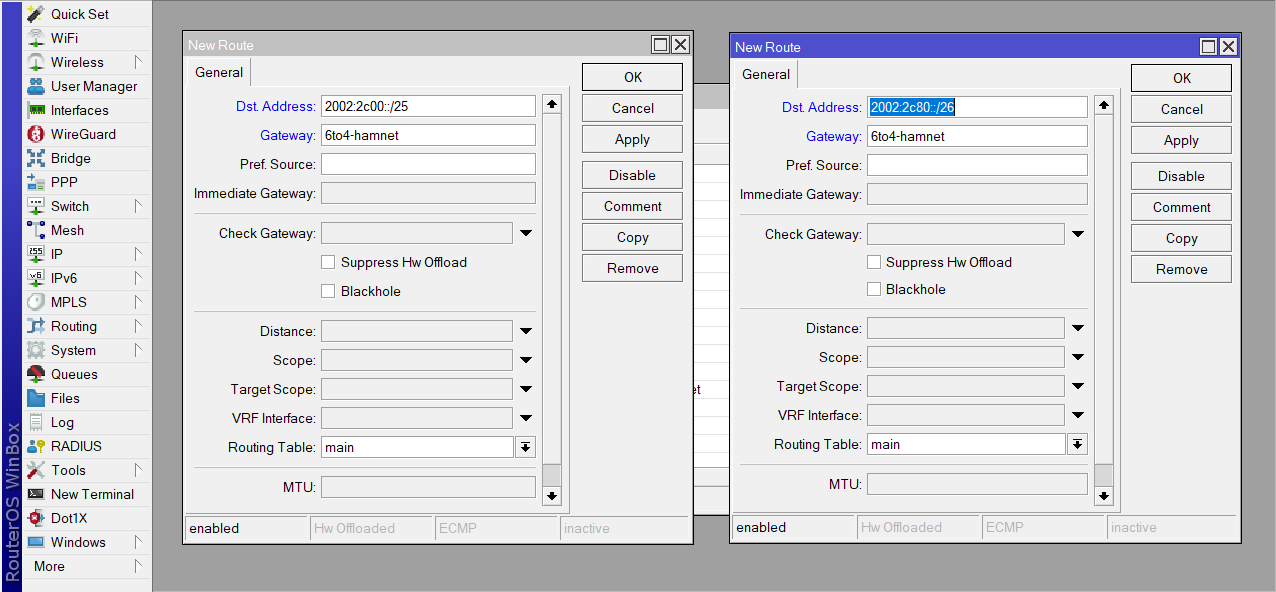Image resolution: width=1276 pixels, height=592 pixels.
Task: Check Suppress Hw Offload in right New Route window
Action: coord(874,262)
